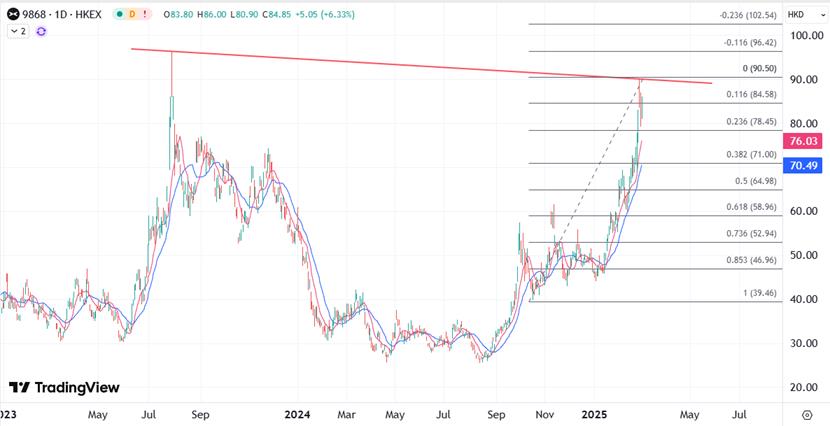The height and width of the screenshot is (426, 830).
Task: Click the blue 70.49 price label
Action: point(804,165)
